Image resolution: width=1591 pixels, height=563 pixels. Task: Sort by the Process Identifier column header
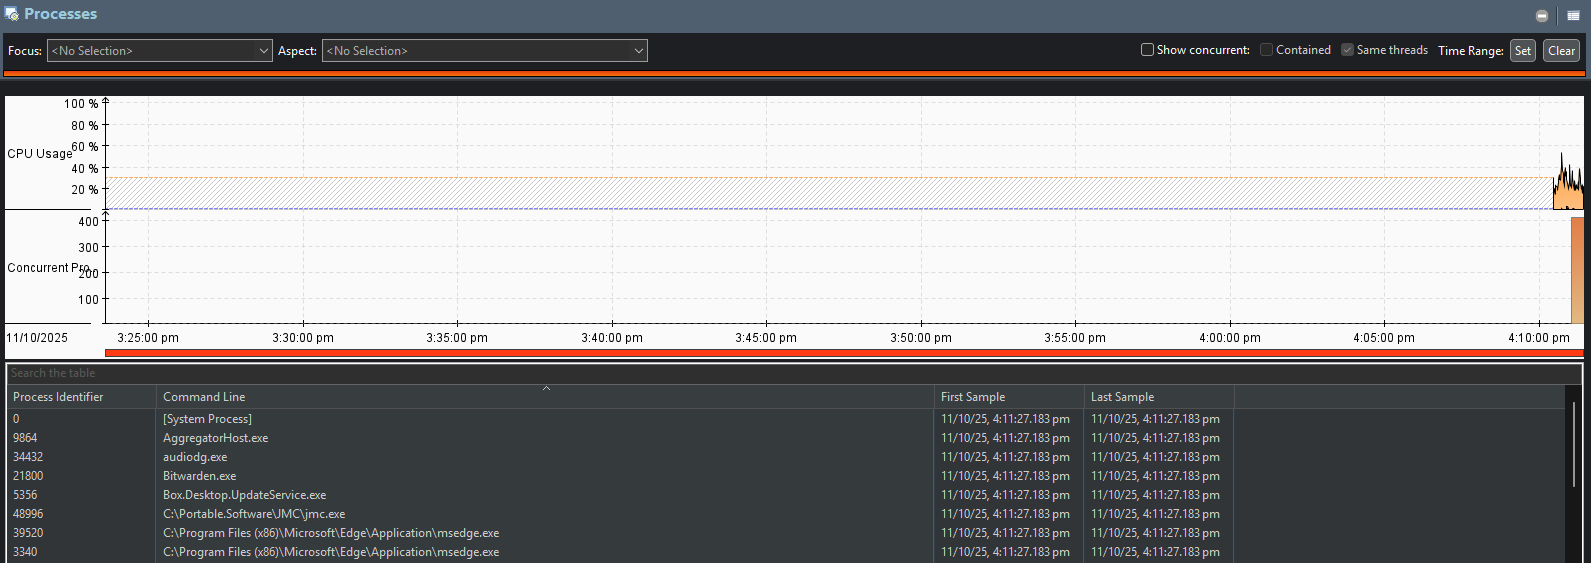80,397
